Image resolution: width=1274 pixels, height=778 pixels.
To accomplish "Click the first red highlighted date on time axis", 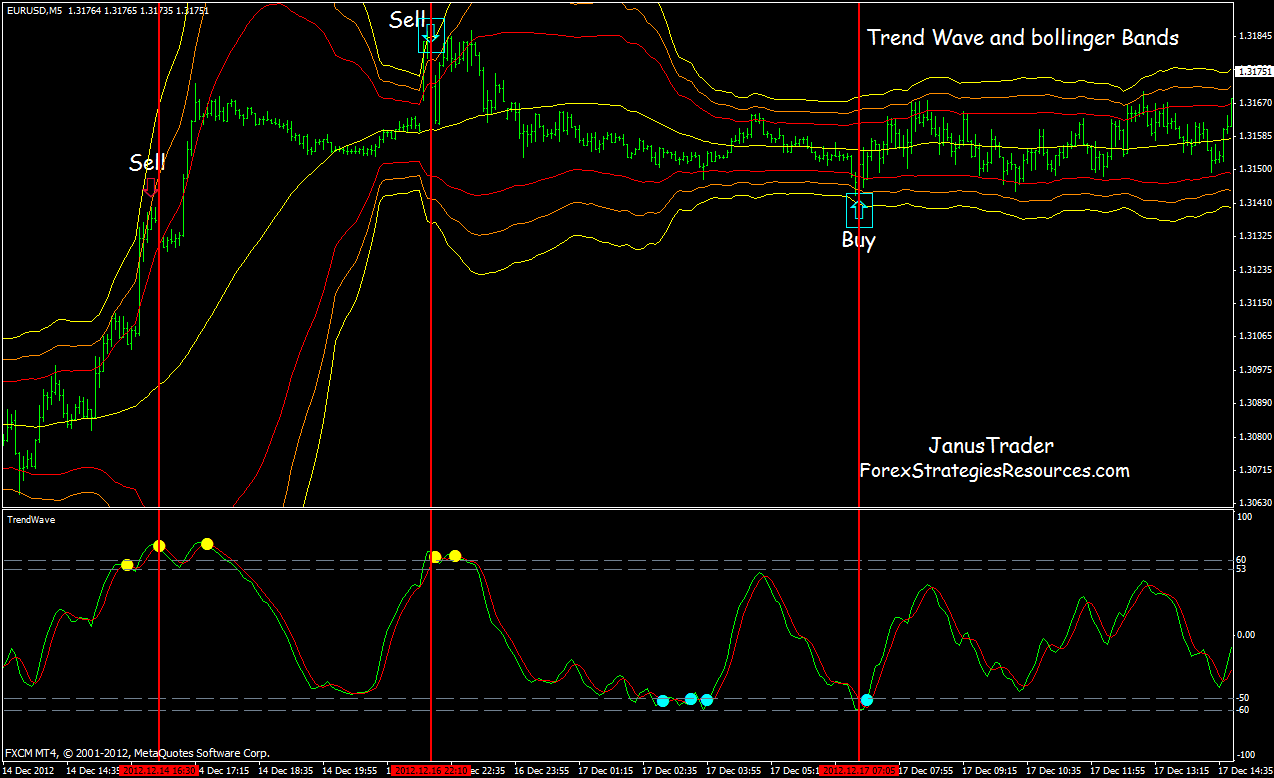I will point(159,771).
